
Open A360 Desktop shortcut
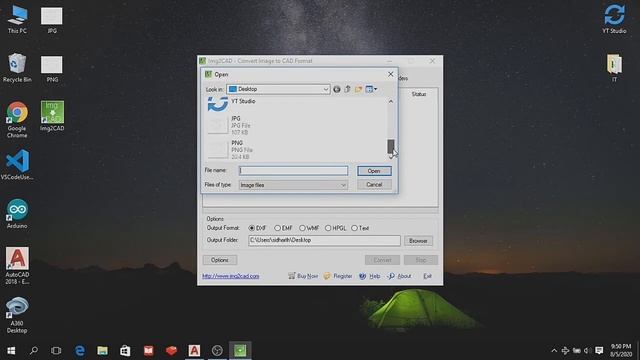tap(17, 315)
